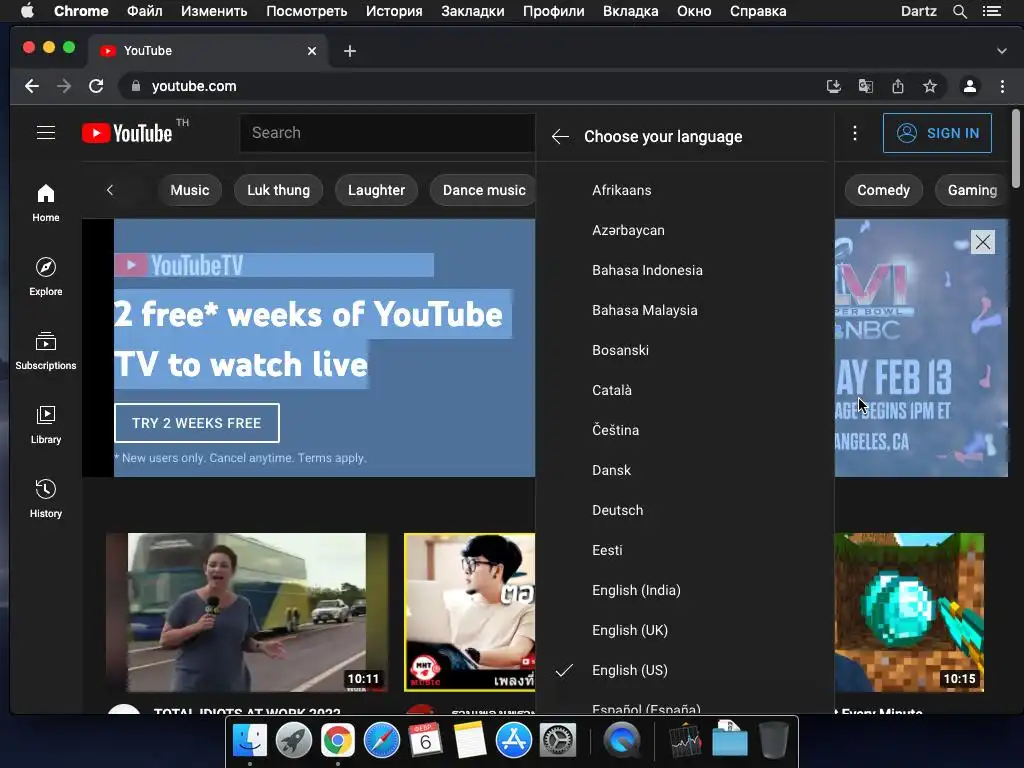
Task: Select English (UK) language
Action: click(684, 630)
